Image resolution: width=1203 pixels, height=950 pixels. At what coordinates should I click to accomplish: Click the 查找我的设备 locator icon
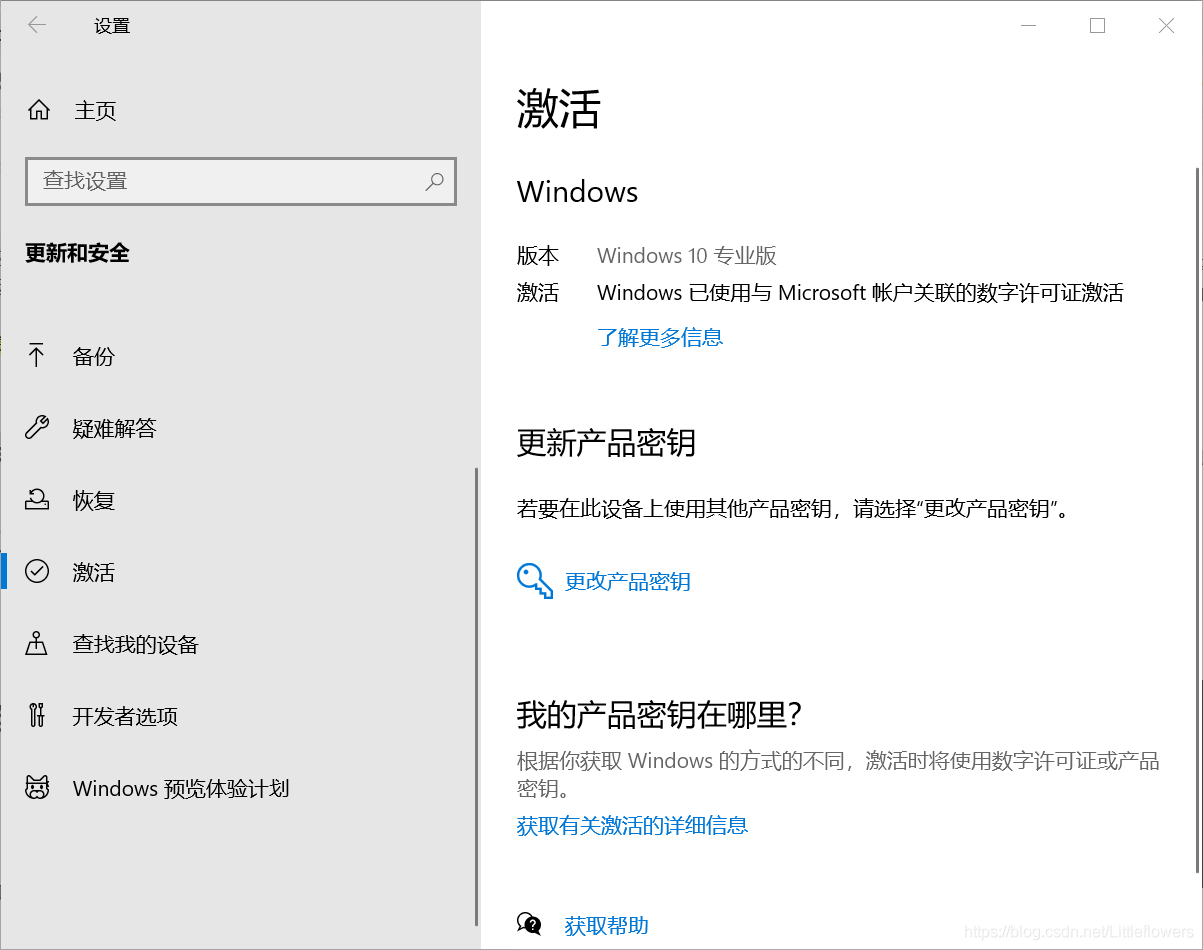click(x=37, y=643)
